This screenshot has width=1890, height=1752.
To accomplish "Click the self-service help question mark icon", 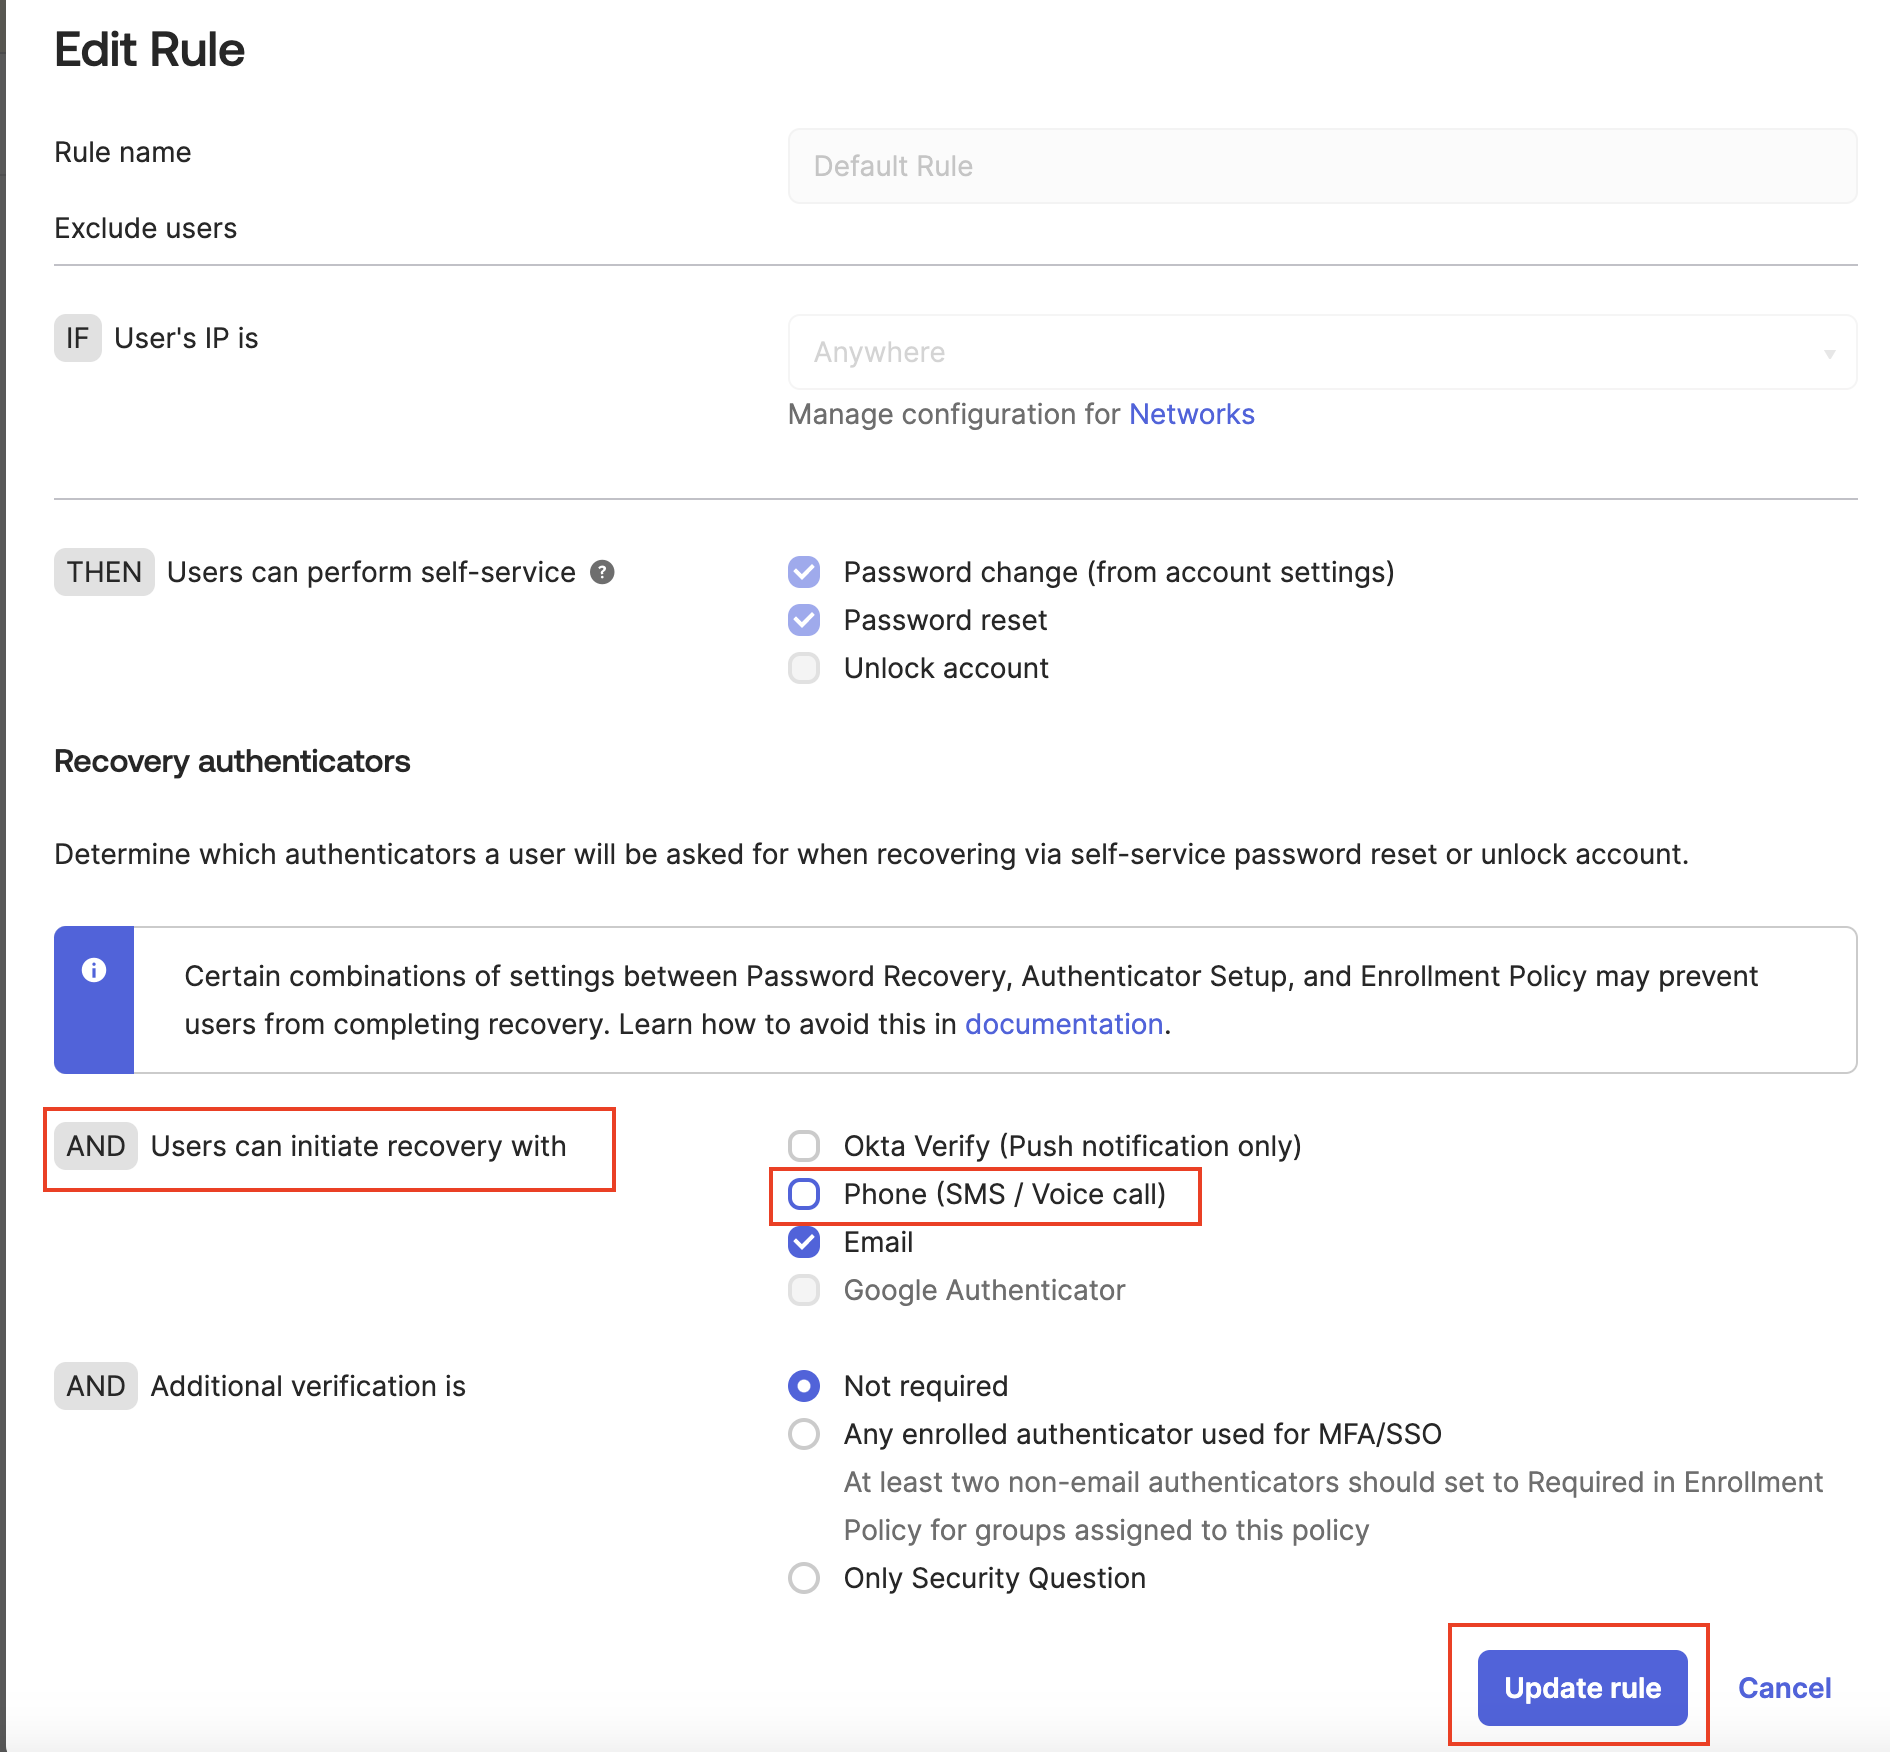I will (602, 572).
